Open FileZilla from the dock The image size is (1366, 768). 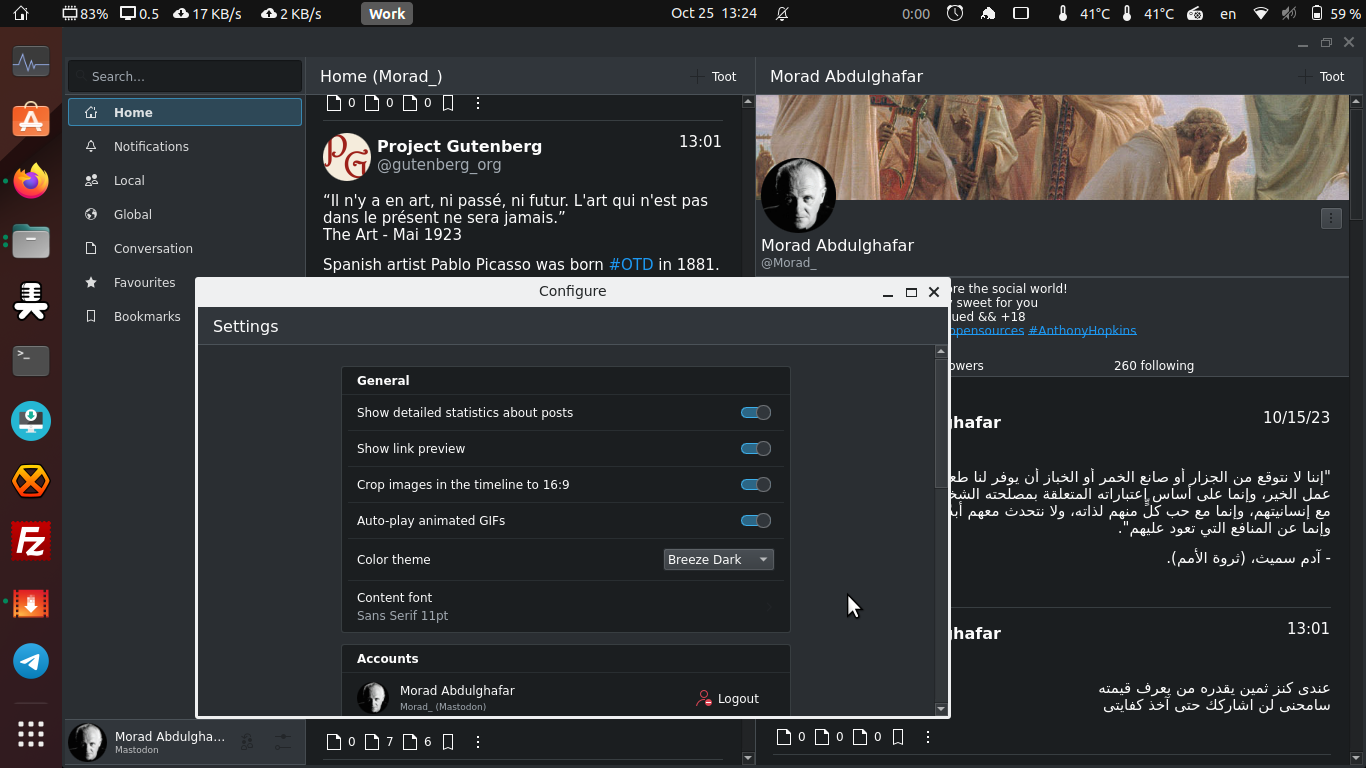click(x=31, y=541)
